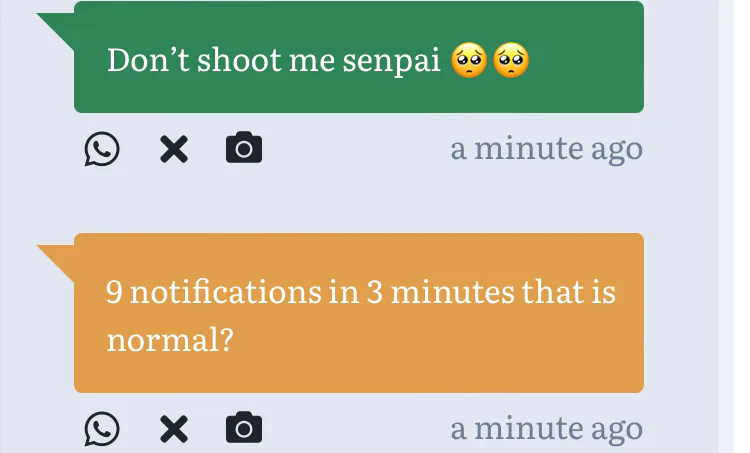
Task: Share the senpai message via WhatsApp icon
Action: pyautogui.click(x=101, y=150)
